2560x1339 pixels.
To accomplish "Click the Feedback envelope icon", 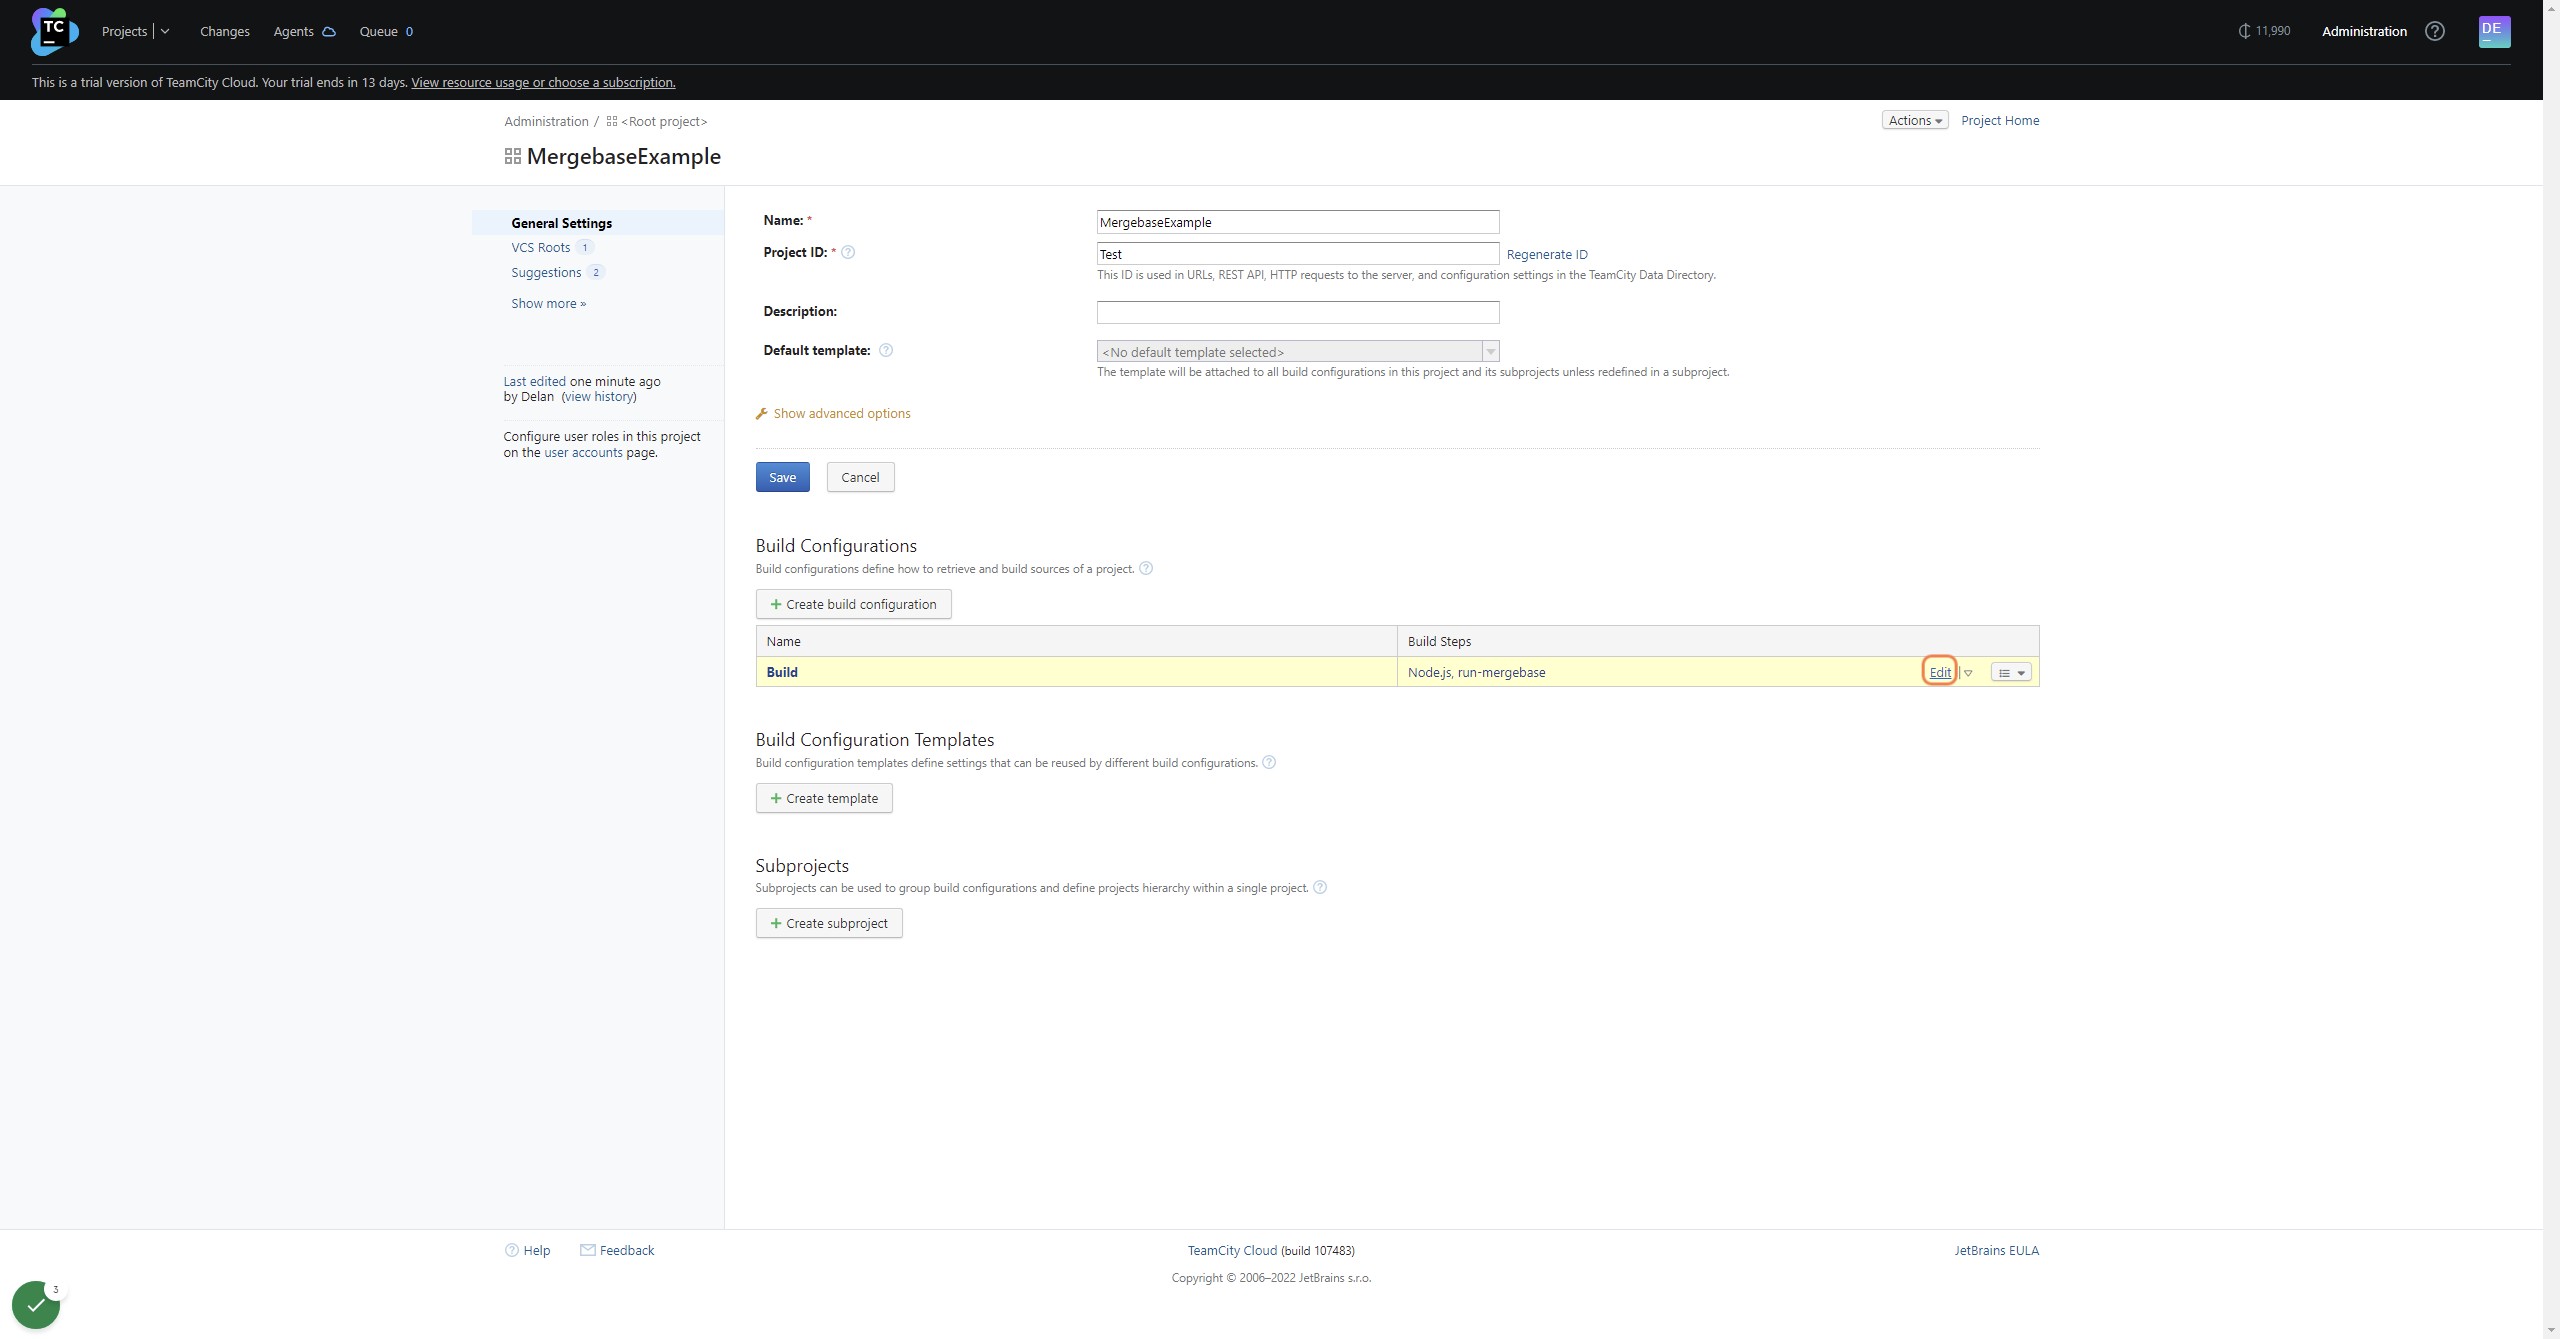I will (x=587, y=1250).
